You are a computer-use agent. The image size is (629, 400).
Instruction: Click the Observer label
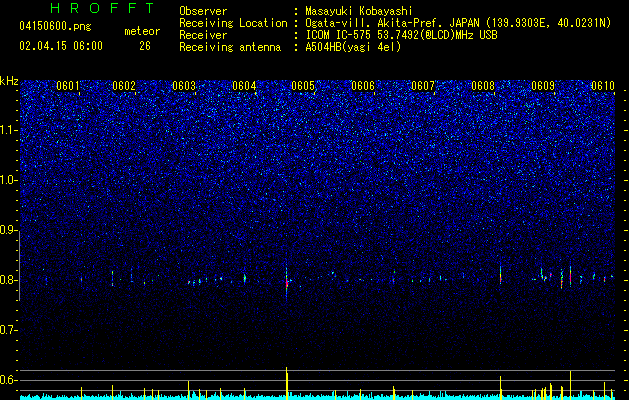203,11
